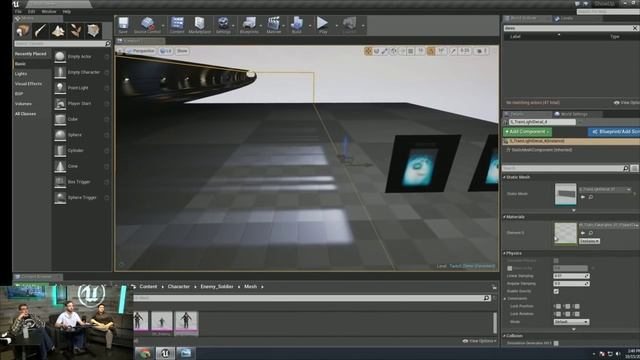The image size is (640, 360).
Task: Select the Visual Effects category
Action: [28, 84]
